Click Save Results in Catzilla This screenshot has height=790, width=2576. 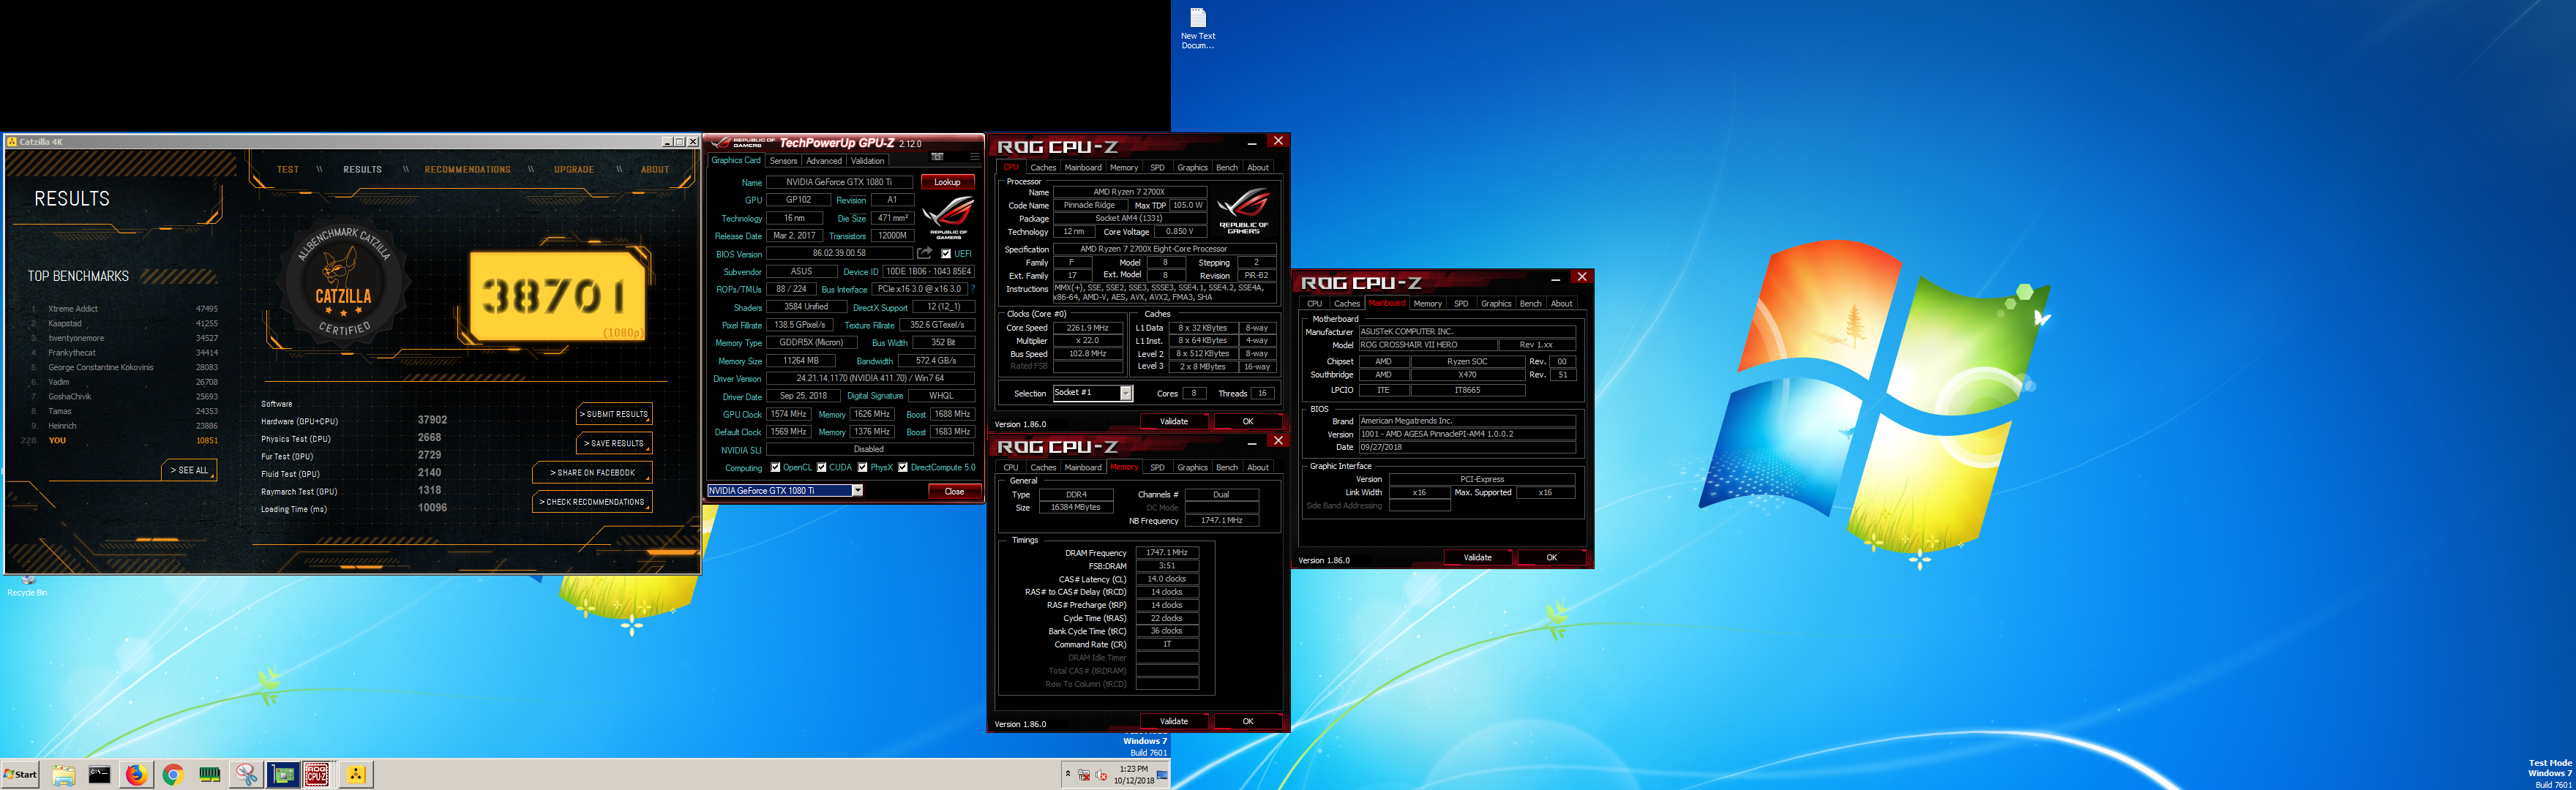point(614,443)
